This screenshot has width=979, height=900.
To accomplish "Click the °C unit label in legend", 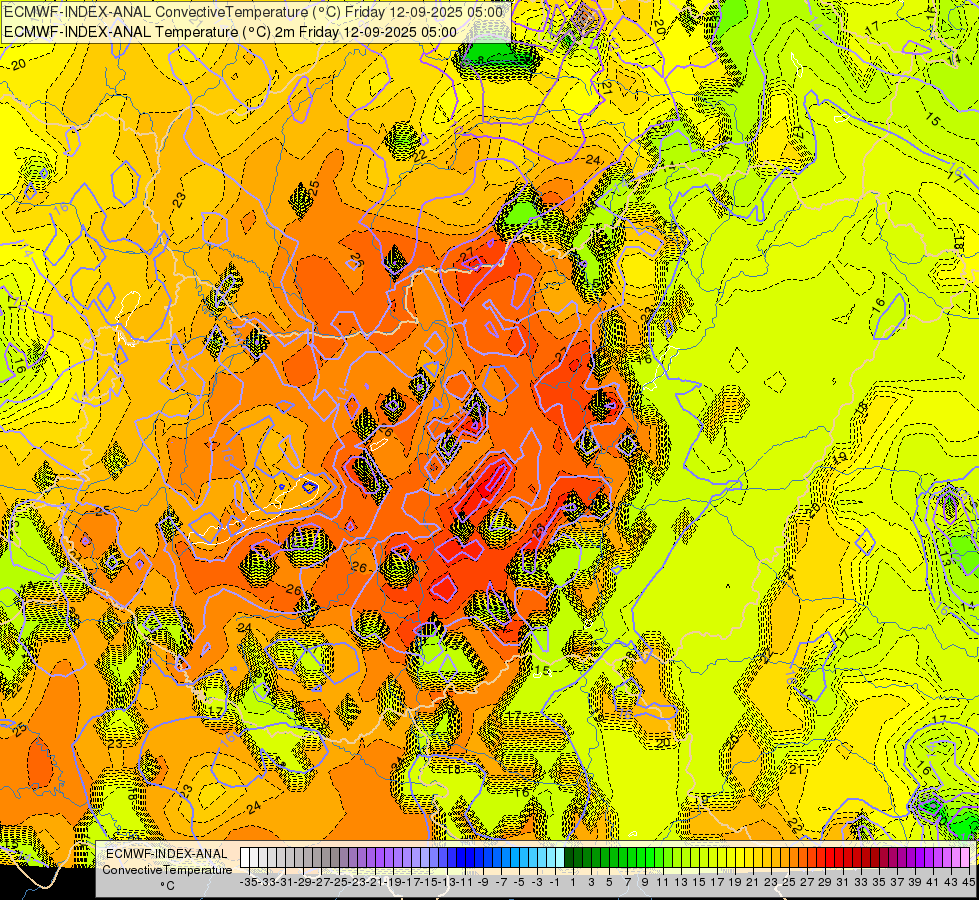I will click(x=167, y=886).
